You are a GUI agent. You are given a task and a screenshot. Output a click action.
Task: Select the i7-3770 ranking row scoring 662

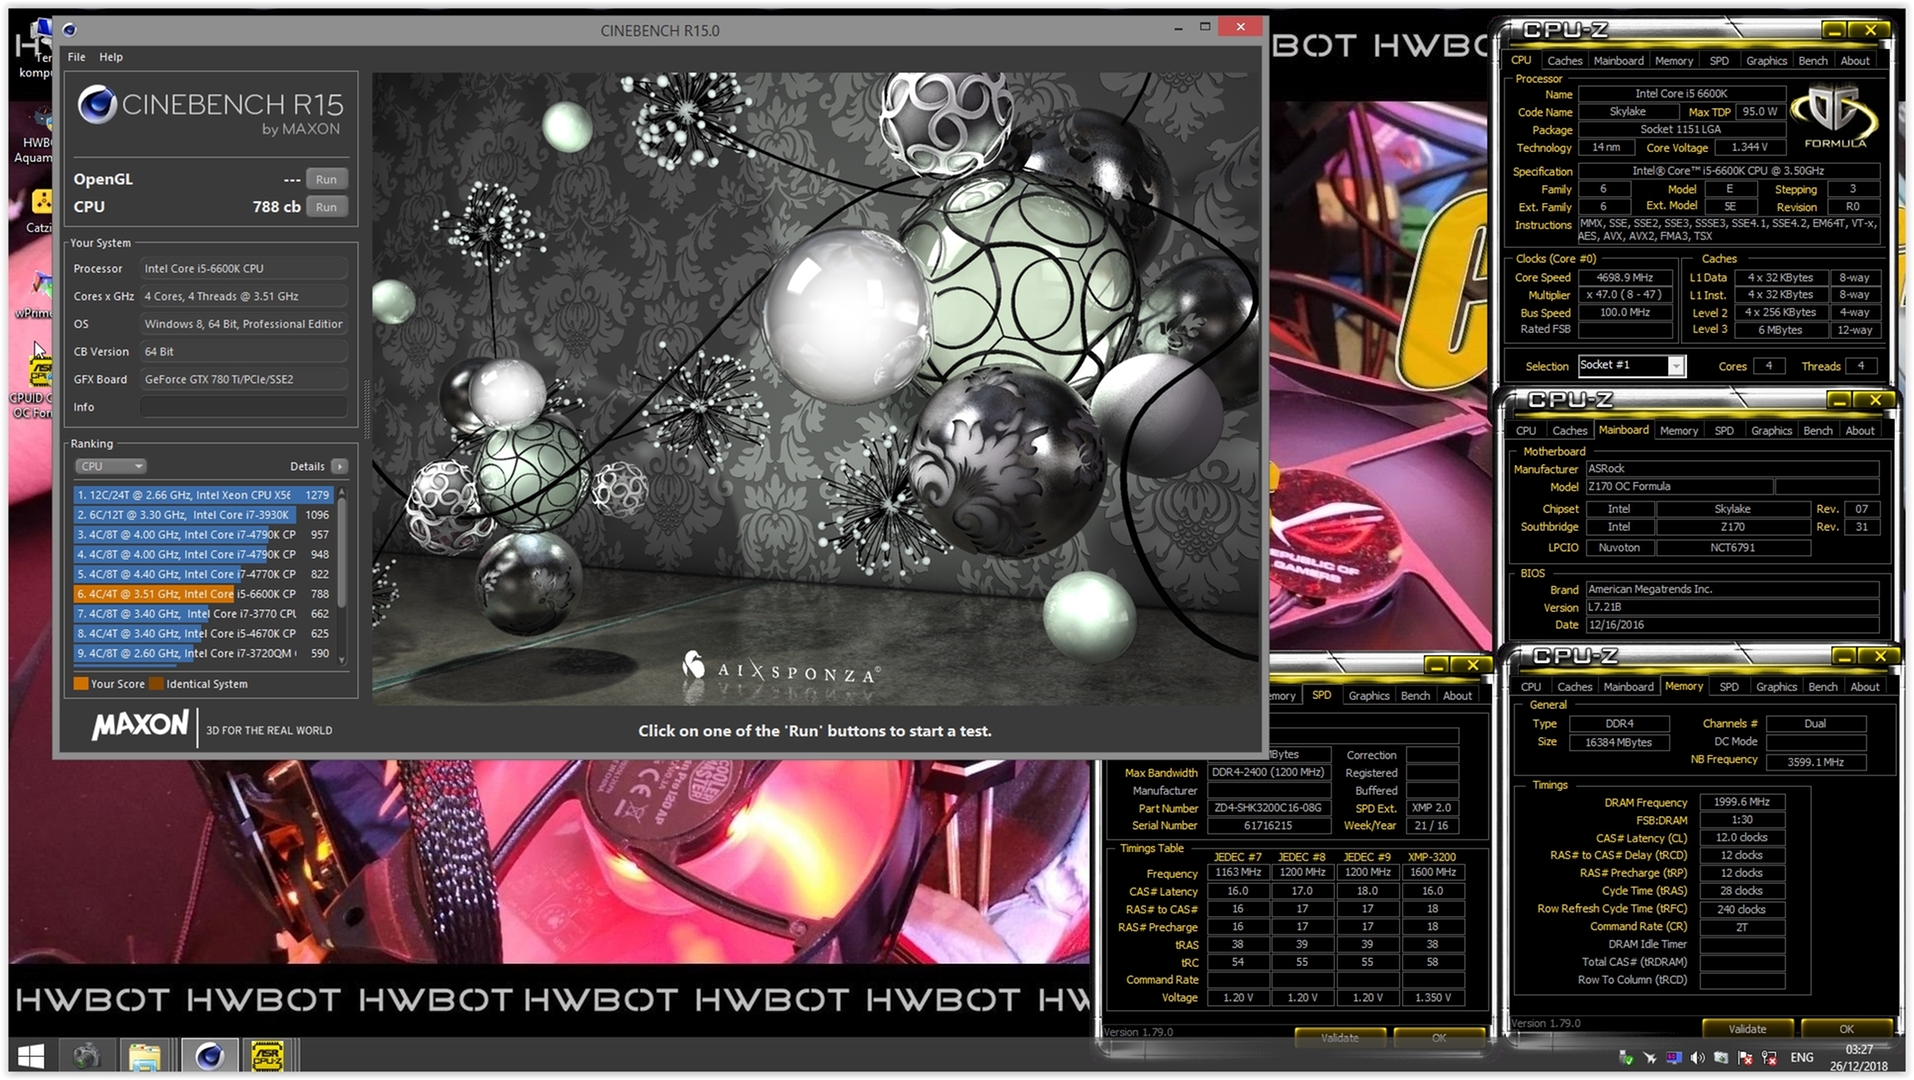click(203, 614)
